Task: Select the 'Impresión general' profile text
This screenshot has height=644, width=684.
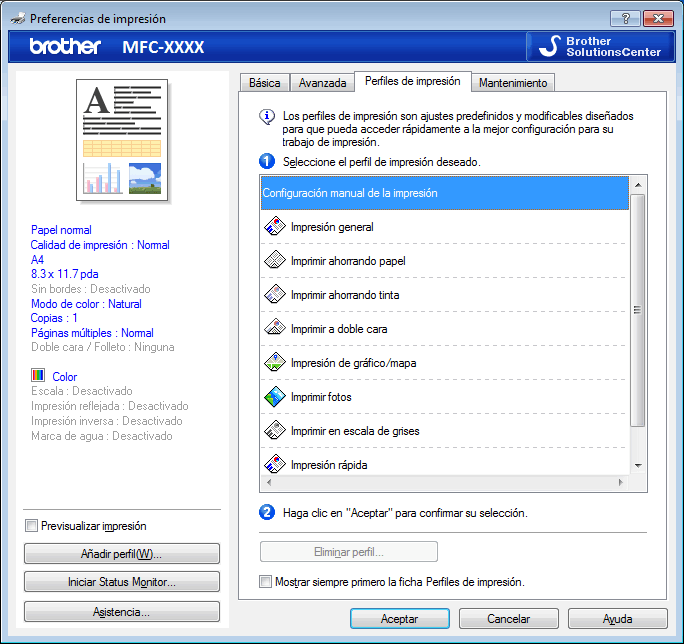Action: [332, 227]
